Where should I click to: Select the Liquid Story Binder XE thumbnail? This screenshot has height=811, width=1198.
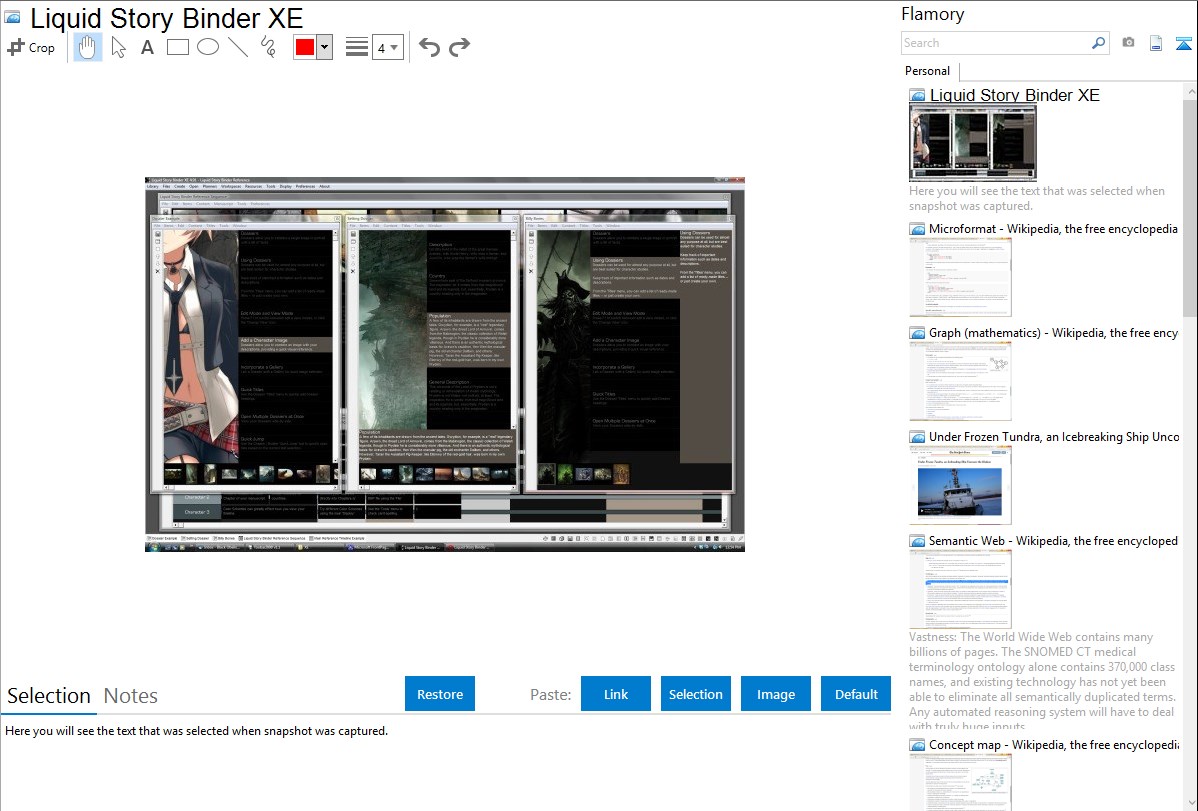pos(973,143)
